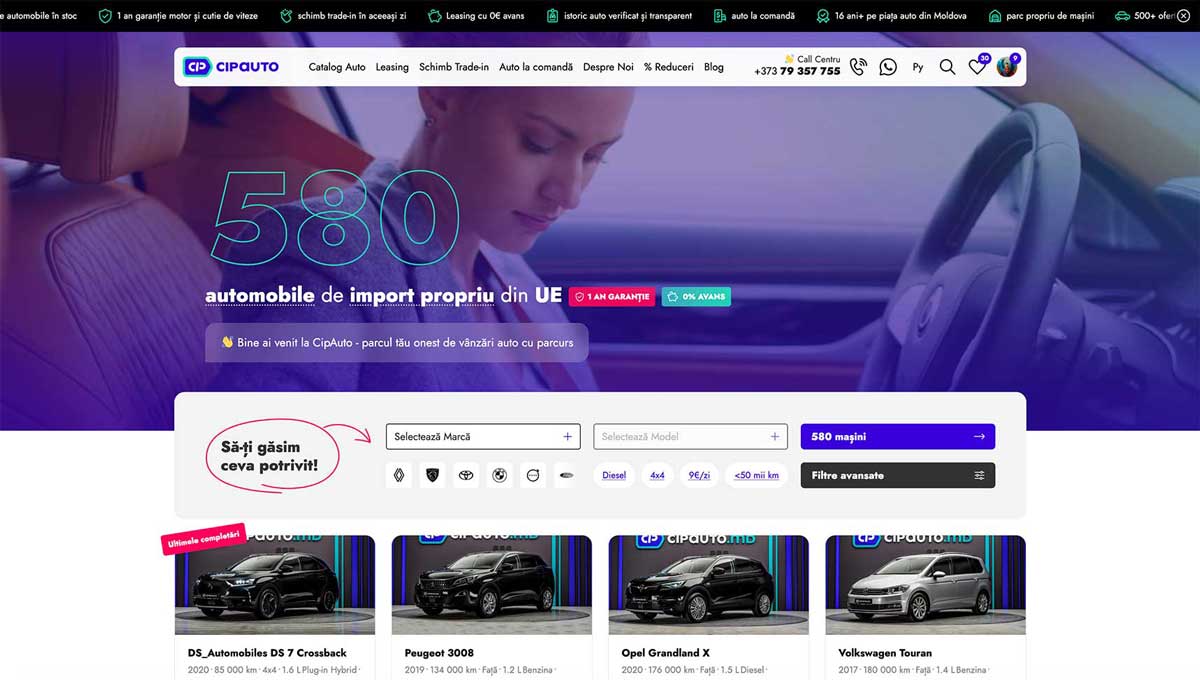Select the Renault brand icon
This screenshot has width=1200, height=680.
[399, 475]
